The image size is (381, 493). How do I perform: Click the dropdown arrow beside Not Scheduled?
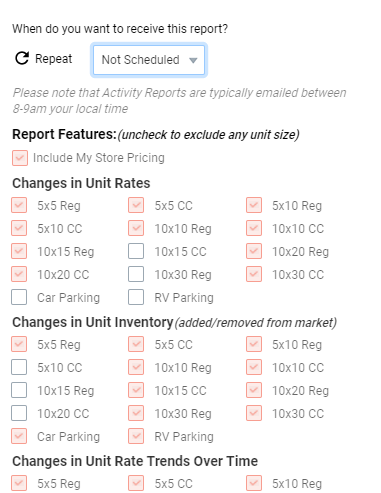[193, 60]
